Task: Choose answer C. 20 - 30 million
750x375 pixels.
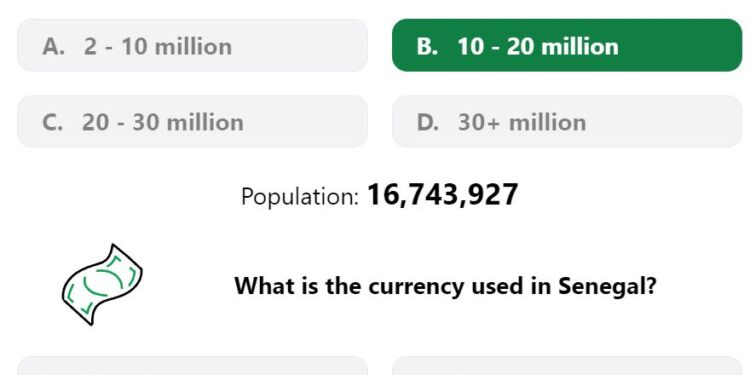Action: [192, 121]
